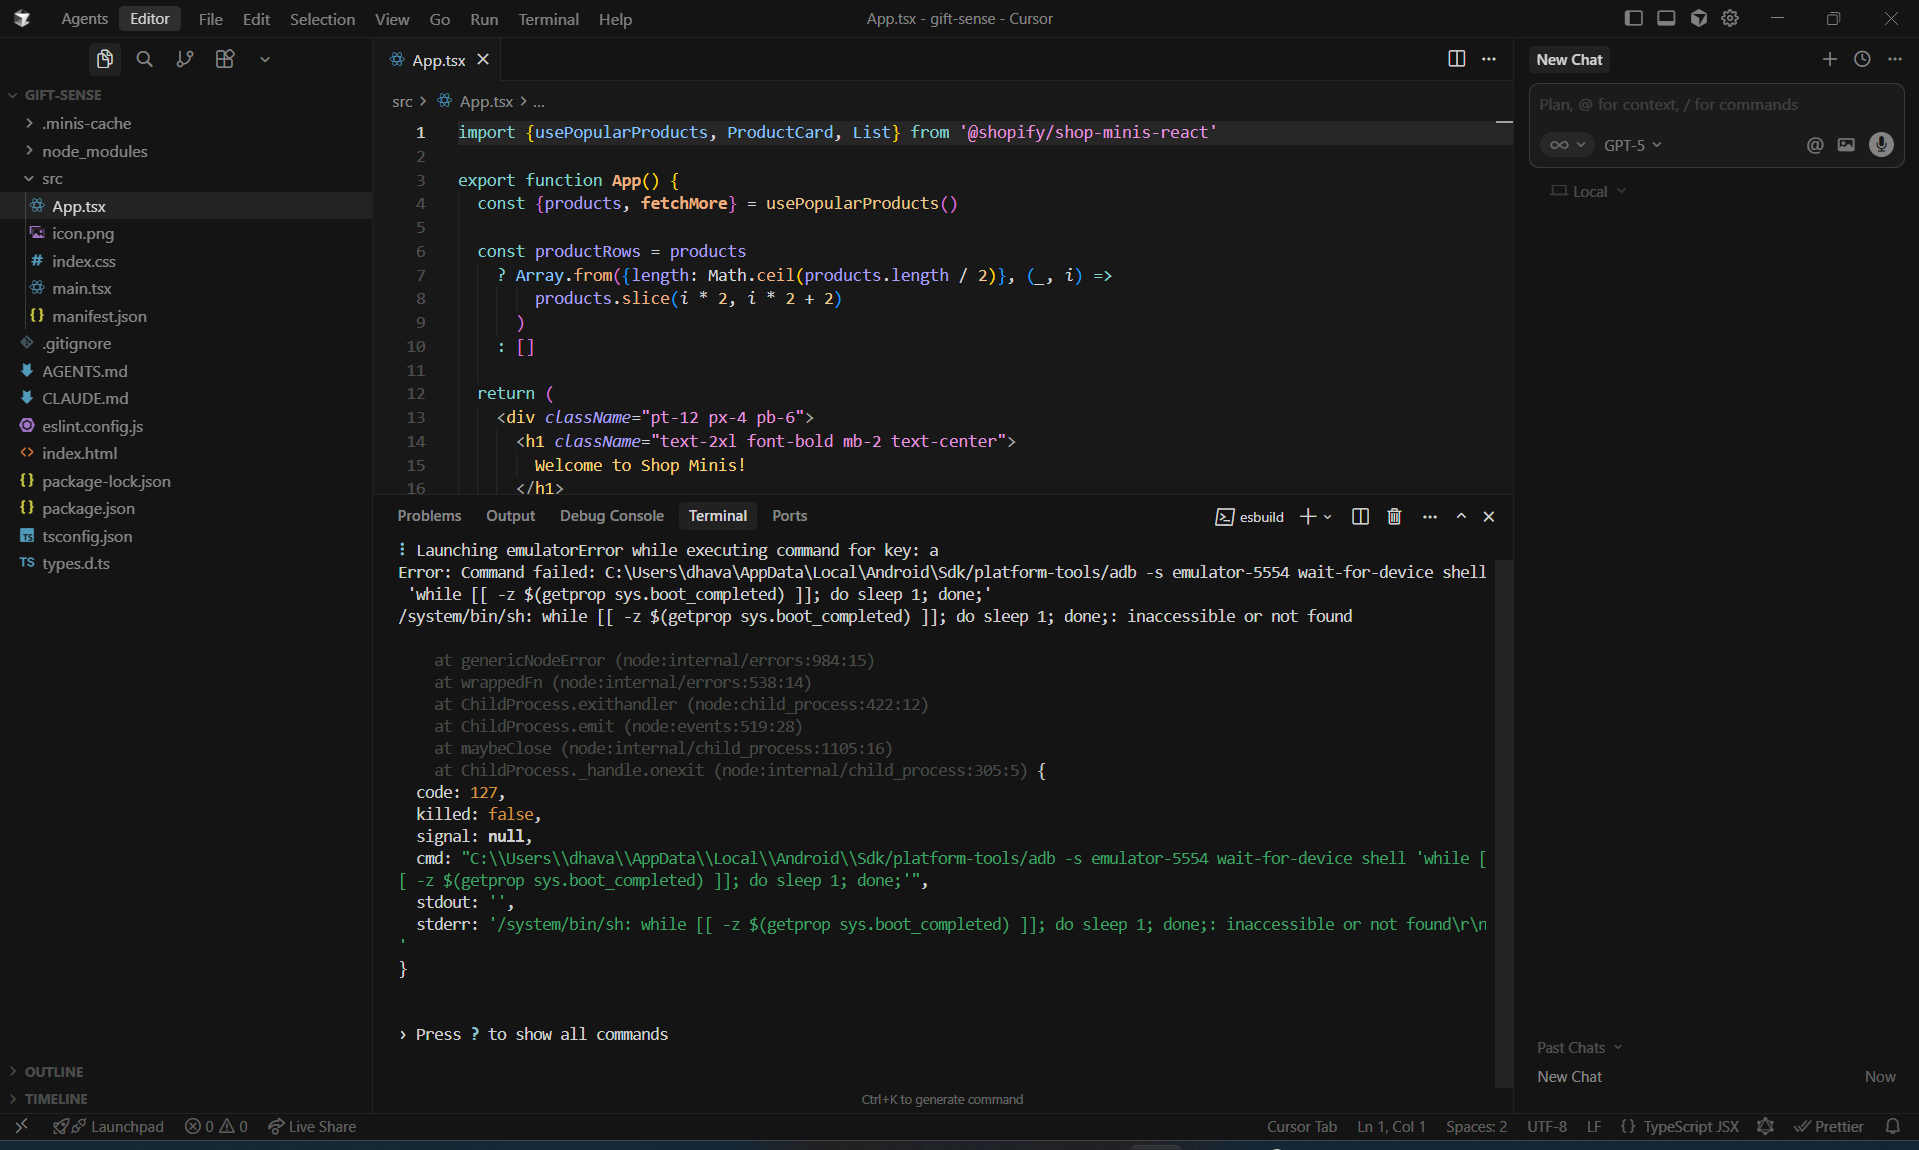Open the File menu
The image size is (1919, 1150).
click(210, 19)
